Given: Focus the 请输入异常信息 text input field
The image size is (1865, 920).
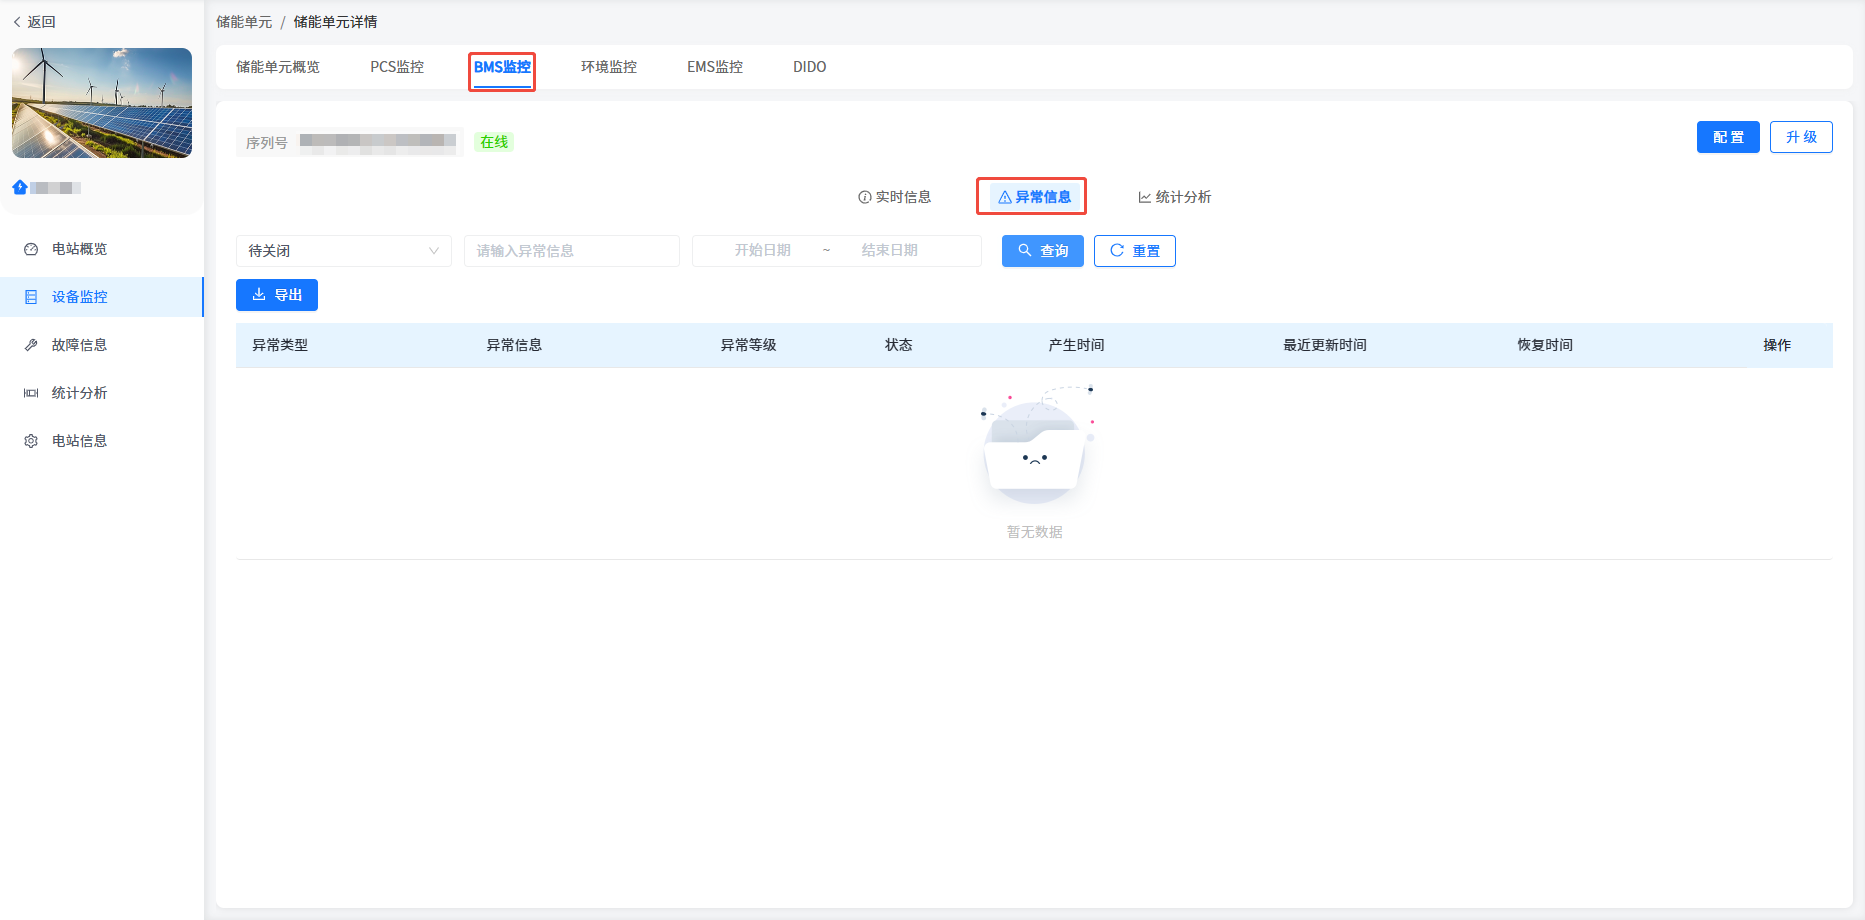Looking at the screenshot, I should (x=571, y=251).
